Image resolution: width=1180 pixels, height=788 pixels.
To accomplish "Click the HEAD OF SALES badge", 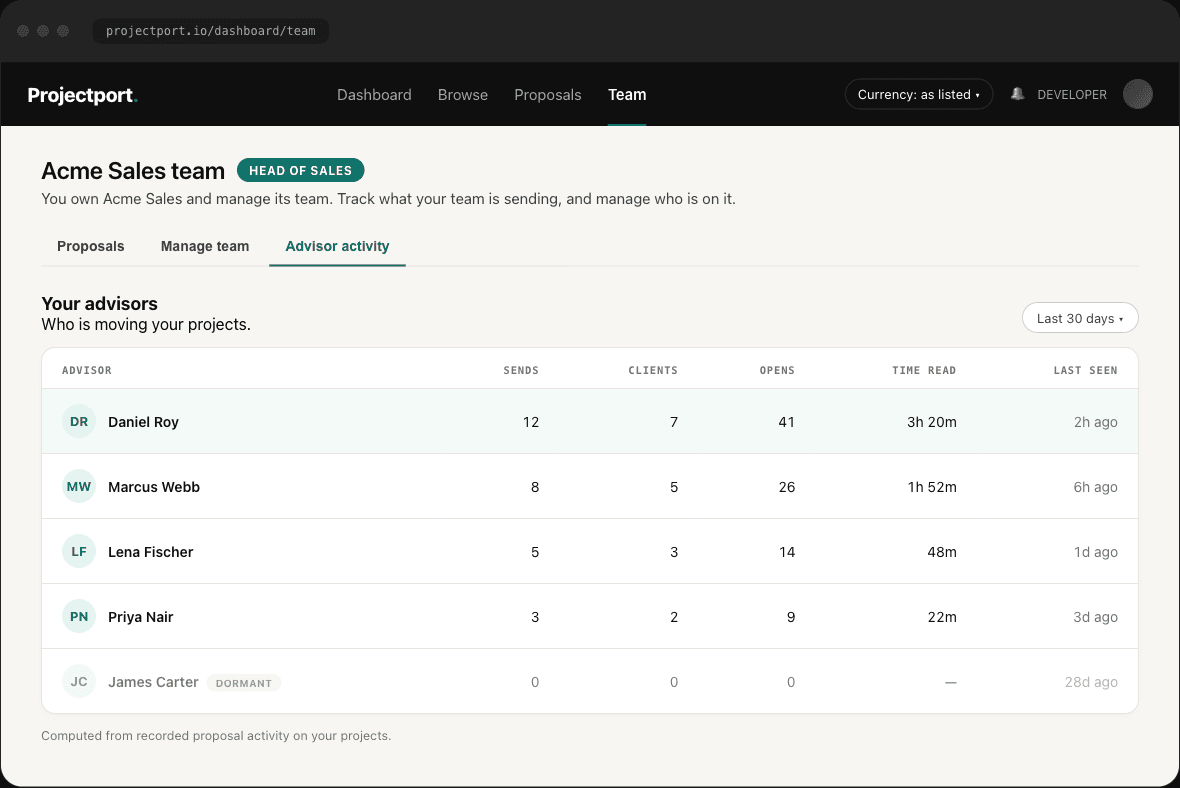I will point(300,170).
